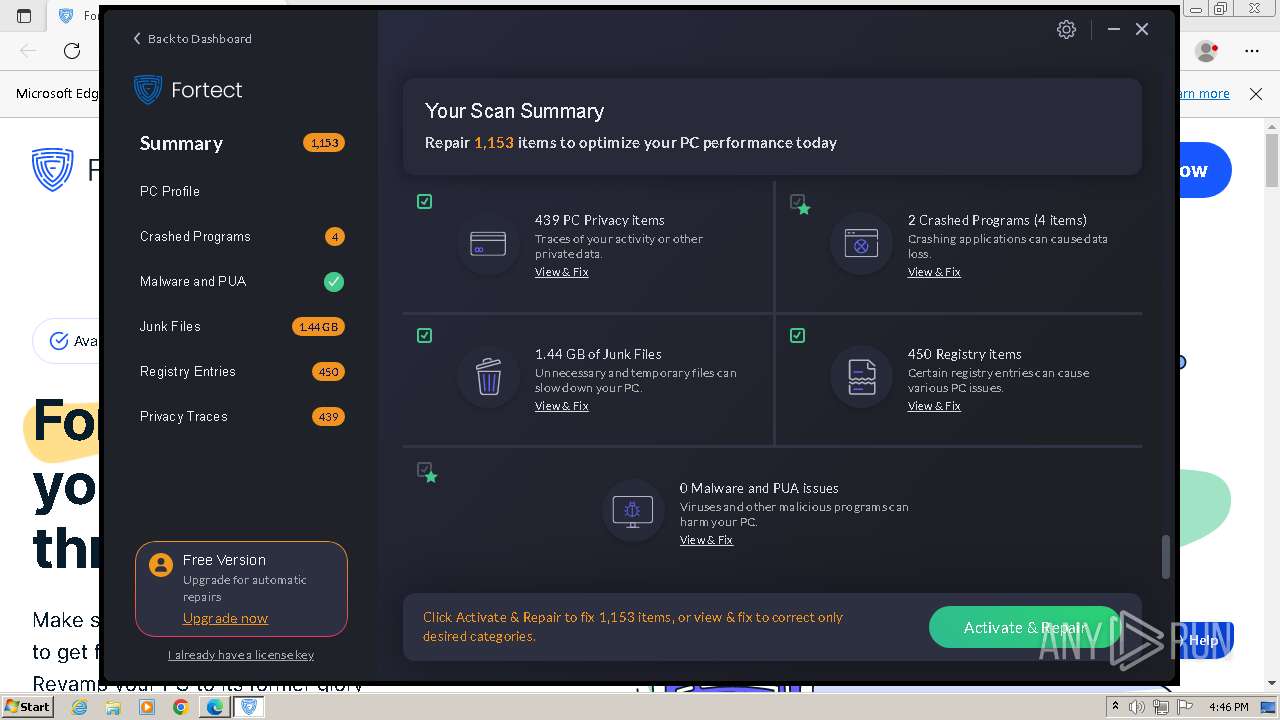Uncheck the Junk Files checkbox
Screen dimensions: 1280x720
point(424,336)
